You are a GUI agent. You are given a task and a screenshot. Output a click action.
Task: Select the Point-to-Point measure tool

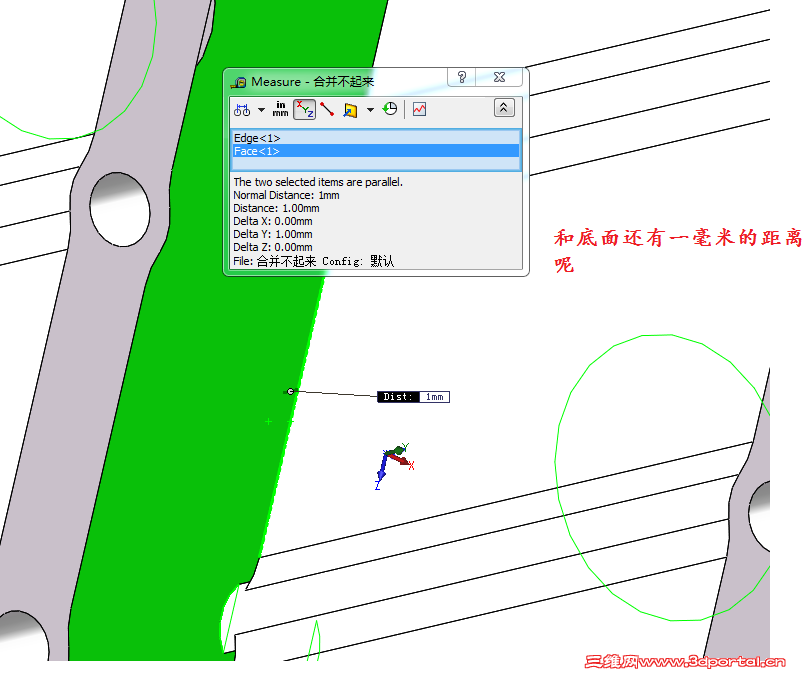pyautogui.click(x=327, y=109)
